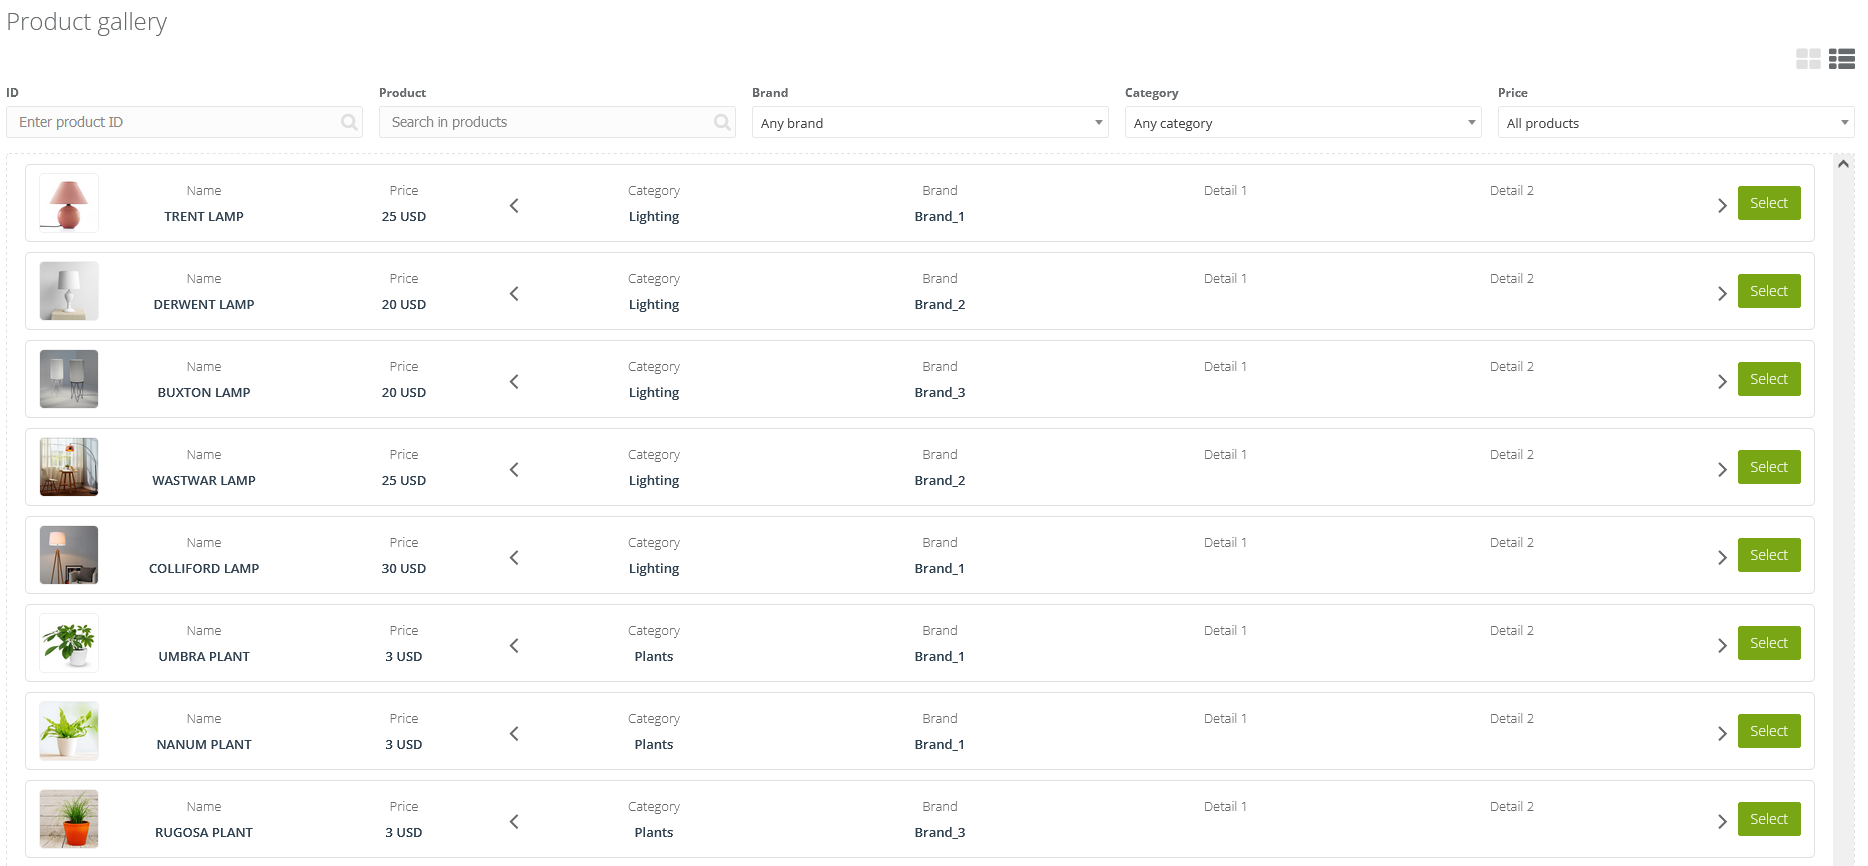Click Brand_3 on Buxton Lamp row
The height and width of the screenshot is (866, 1868).
coord(940,392)
